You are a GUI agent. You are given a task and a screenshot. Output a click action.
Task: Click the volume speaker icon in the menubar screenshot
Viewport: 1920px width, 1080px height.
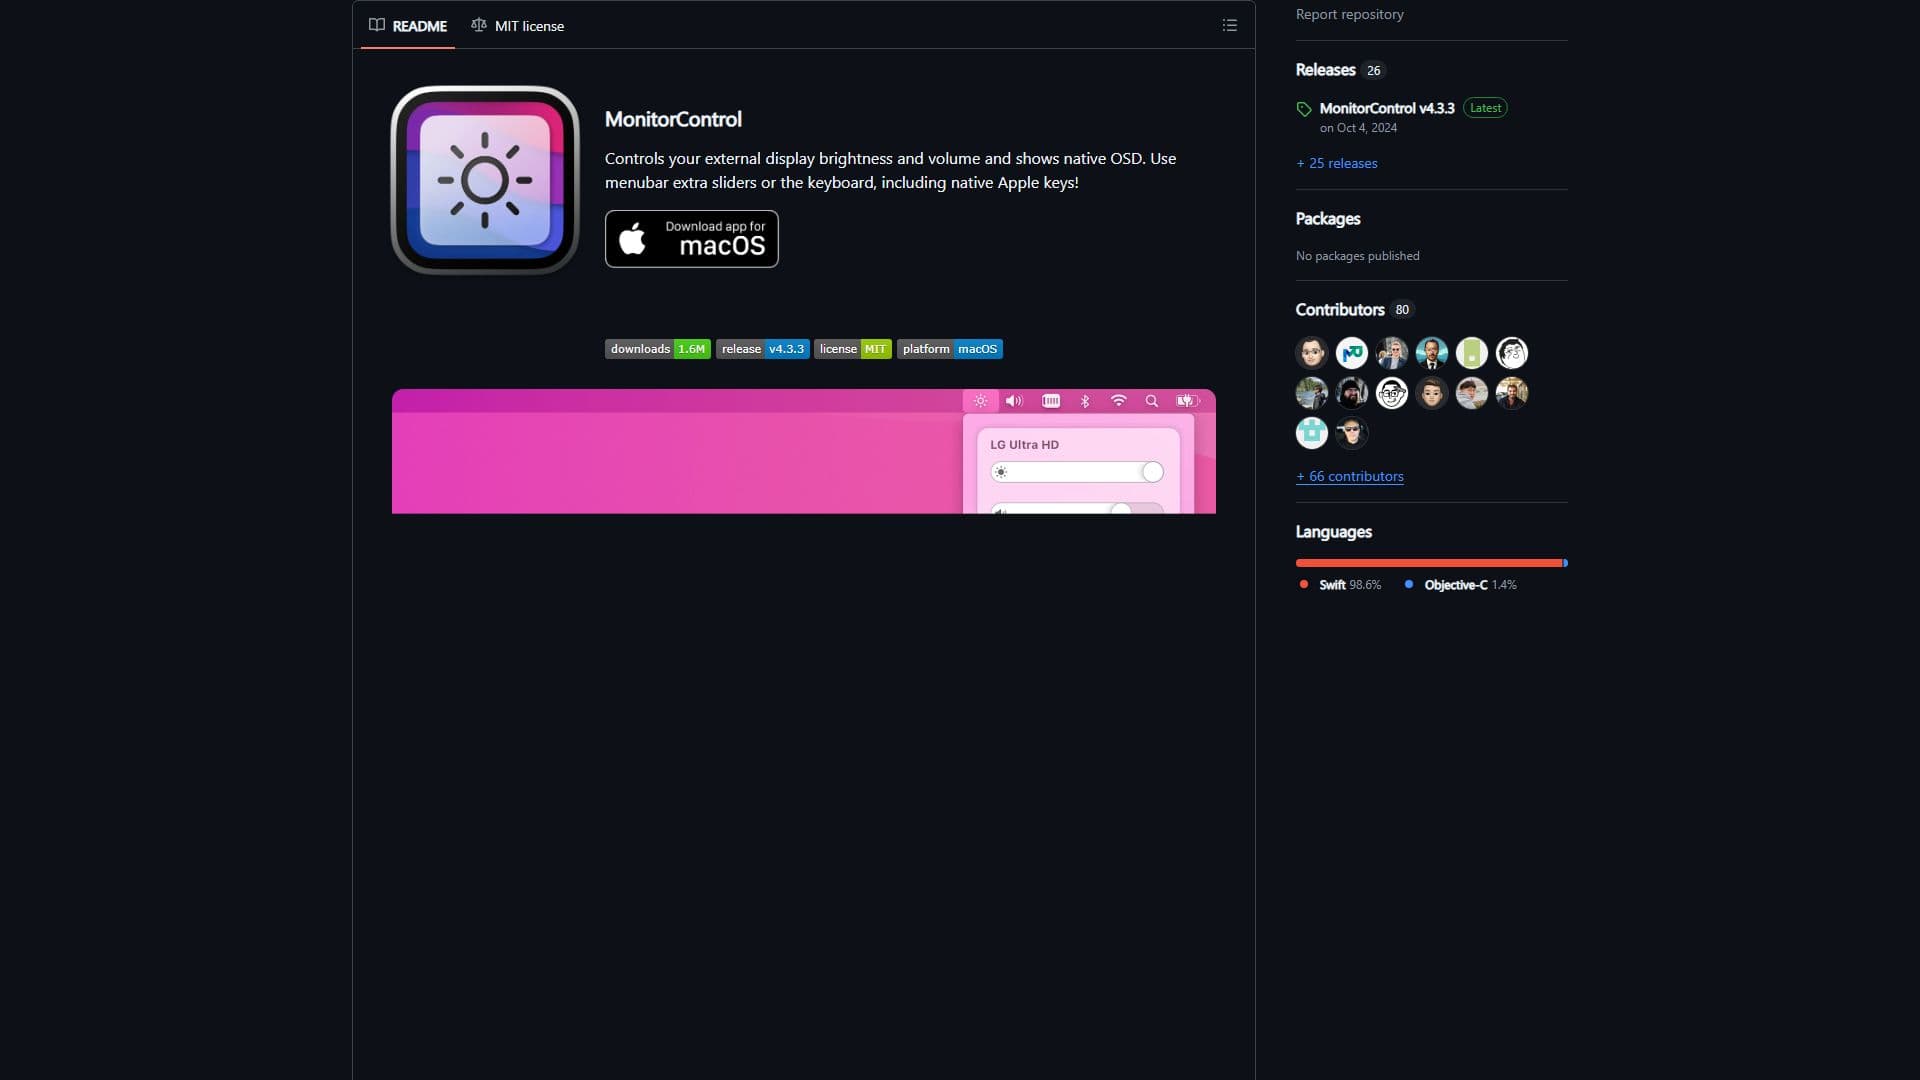point(1014,401)
